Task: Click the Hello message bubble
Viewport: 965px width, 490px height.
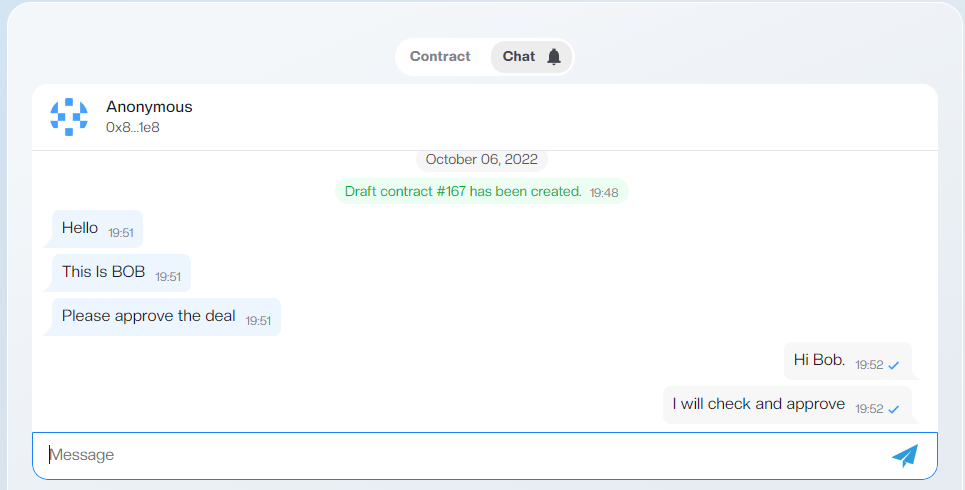Action: click(x=95, y=229)
